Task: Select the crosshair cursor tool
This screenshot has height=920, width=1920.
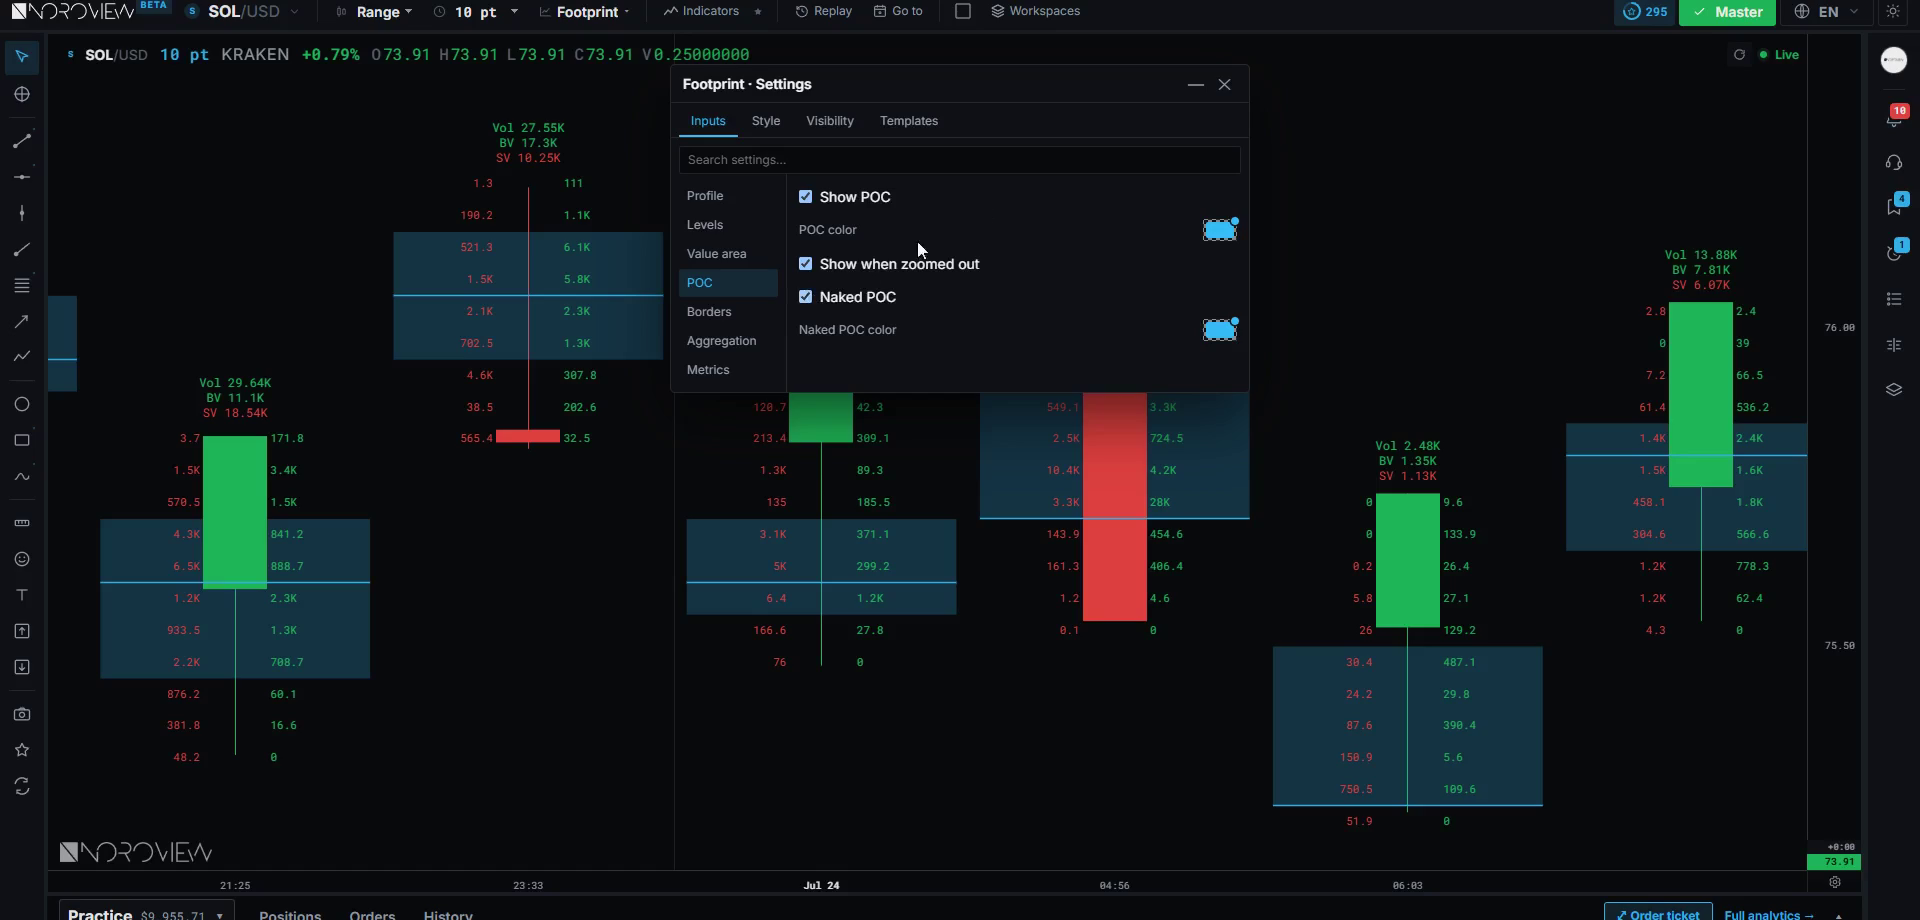Action: click(21, 94)
